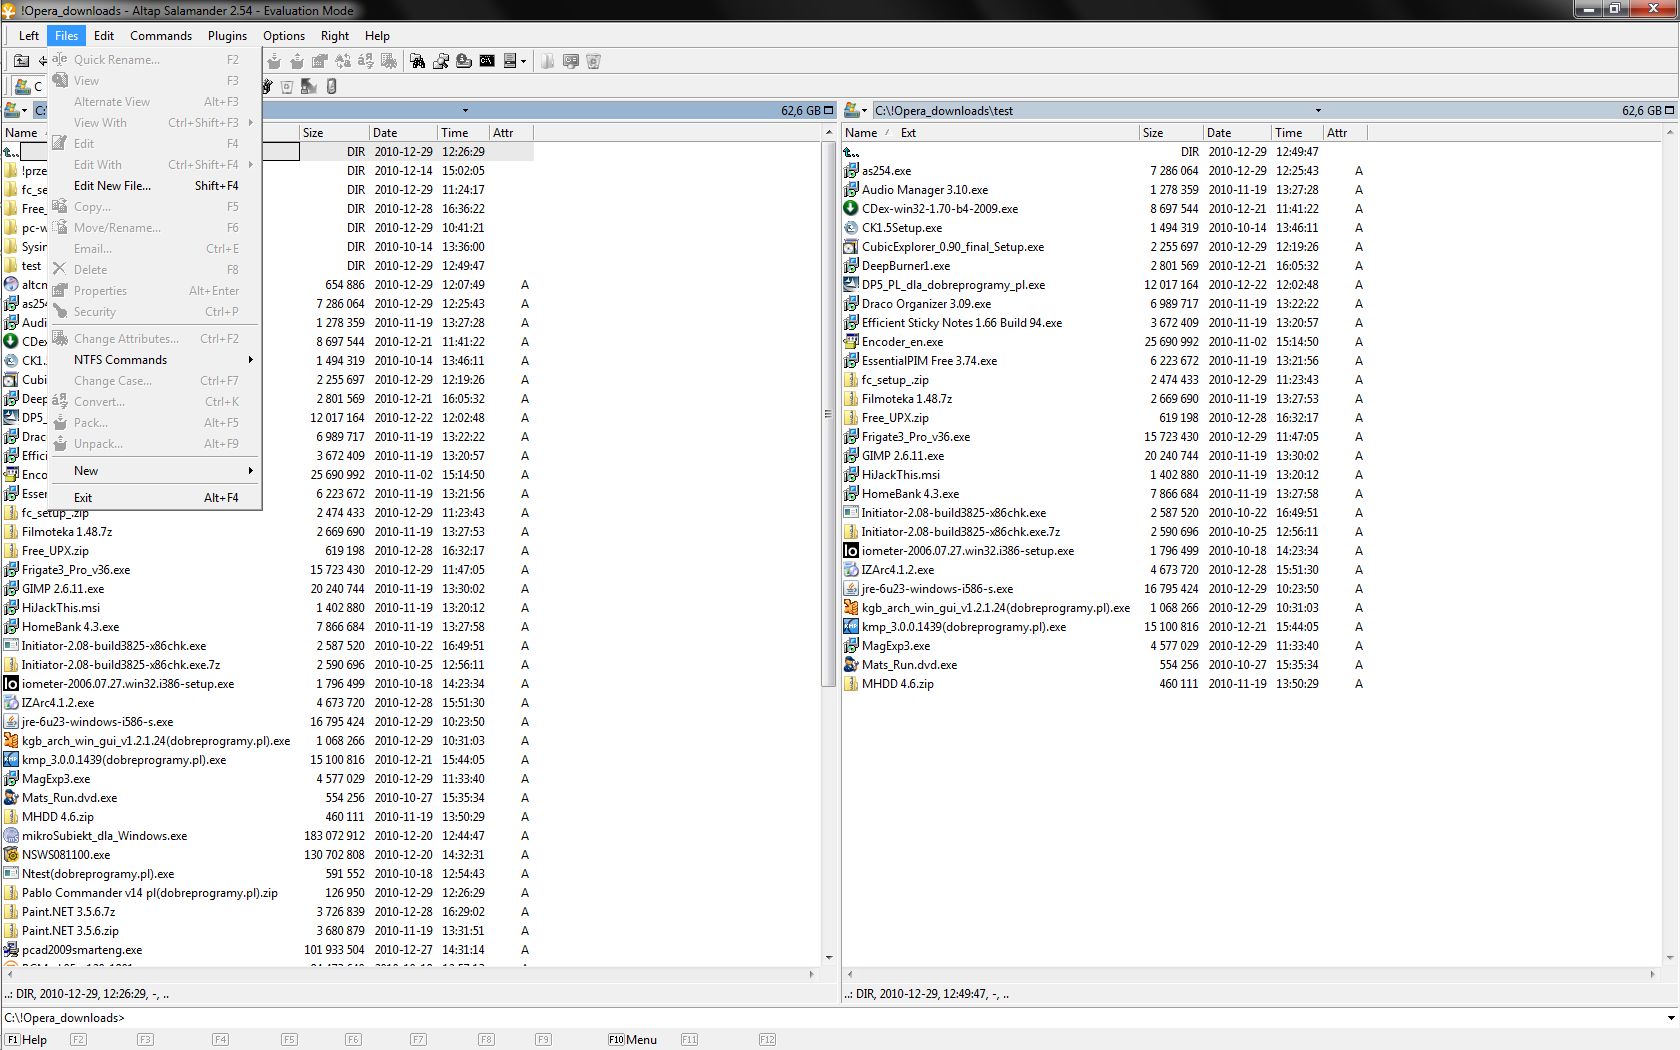This screenshot has height=1050, width=1680.
Task: Select HijackThis.msi in right panel
Action: (x=900, y=475)
